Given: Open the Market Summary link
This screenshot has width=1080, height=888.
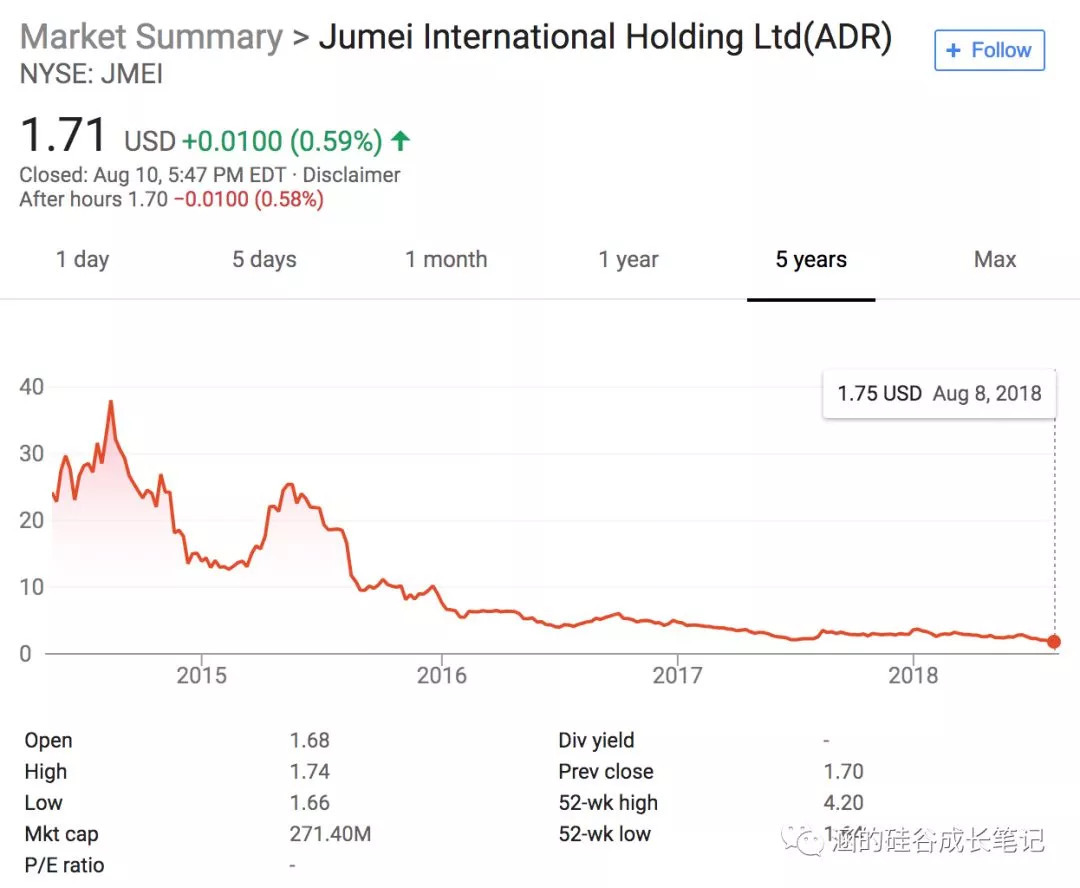Looking at the screenshot, I should click(x=151, y=37).
